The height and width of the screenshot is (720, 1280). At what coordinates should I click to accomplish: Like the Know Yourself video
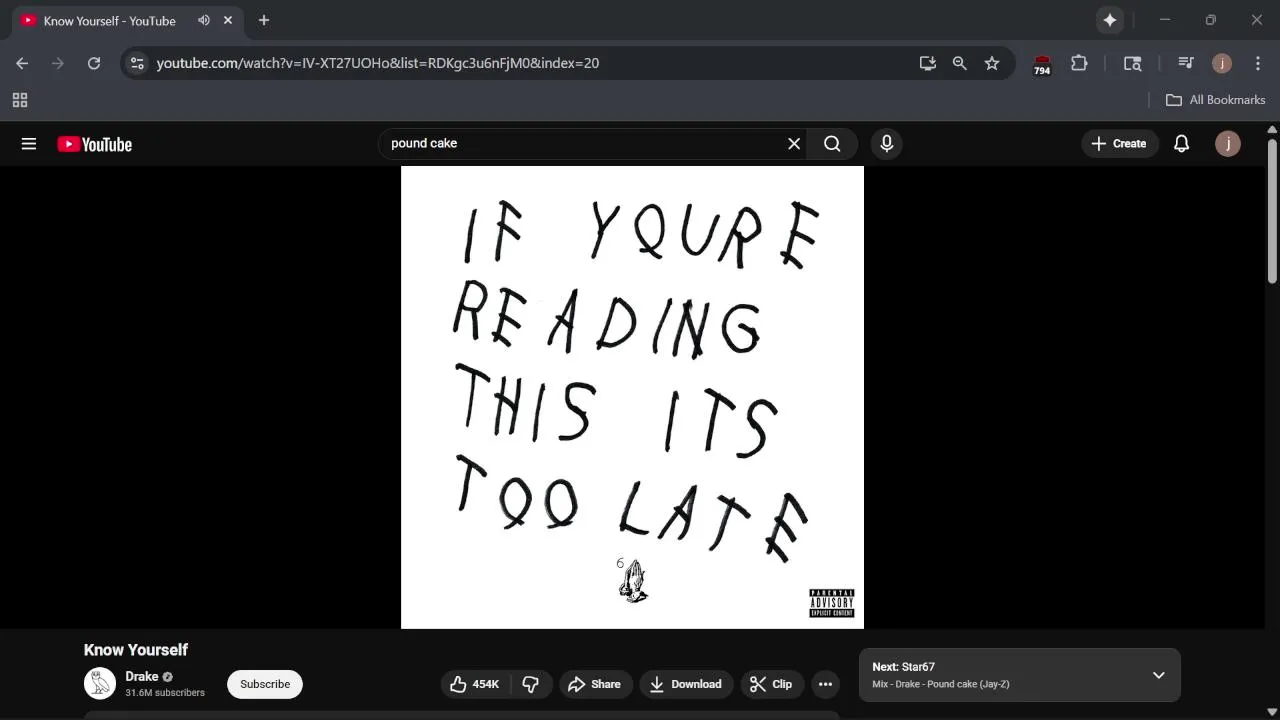click(x=476, y=684)
